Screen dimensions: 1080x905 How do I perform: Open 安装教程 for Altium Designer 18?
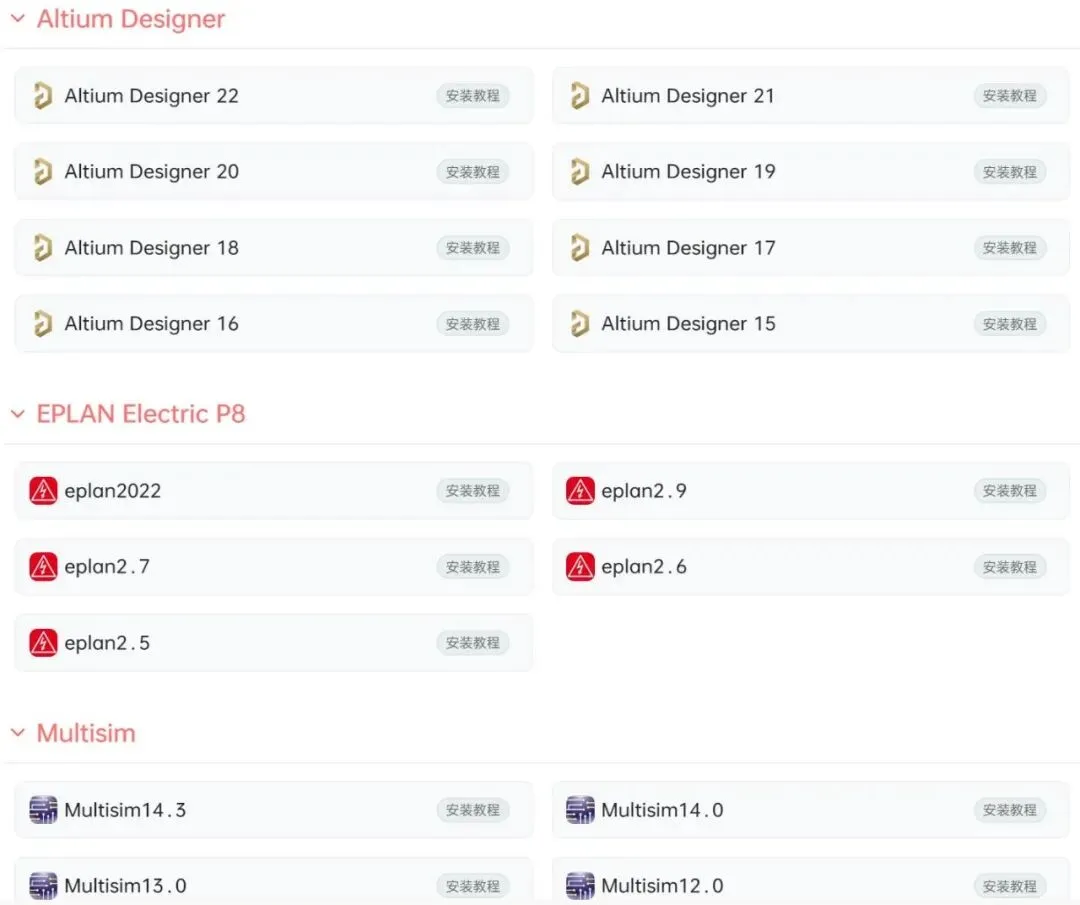472,248
